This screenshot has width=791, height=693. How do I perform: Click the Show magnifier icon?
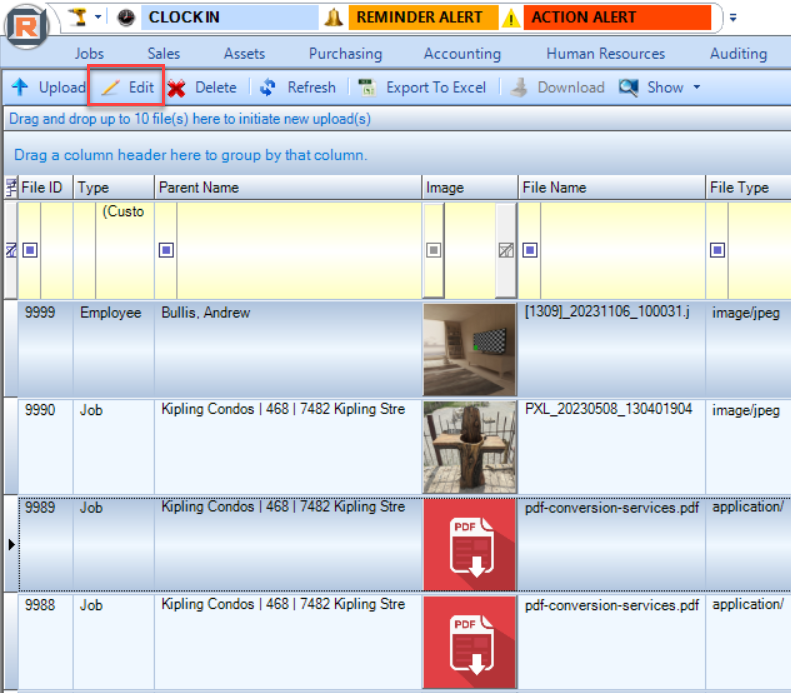[x=629, y=87]
